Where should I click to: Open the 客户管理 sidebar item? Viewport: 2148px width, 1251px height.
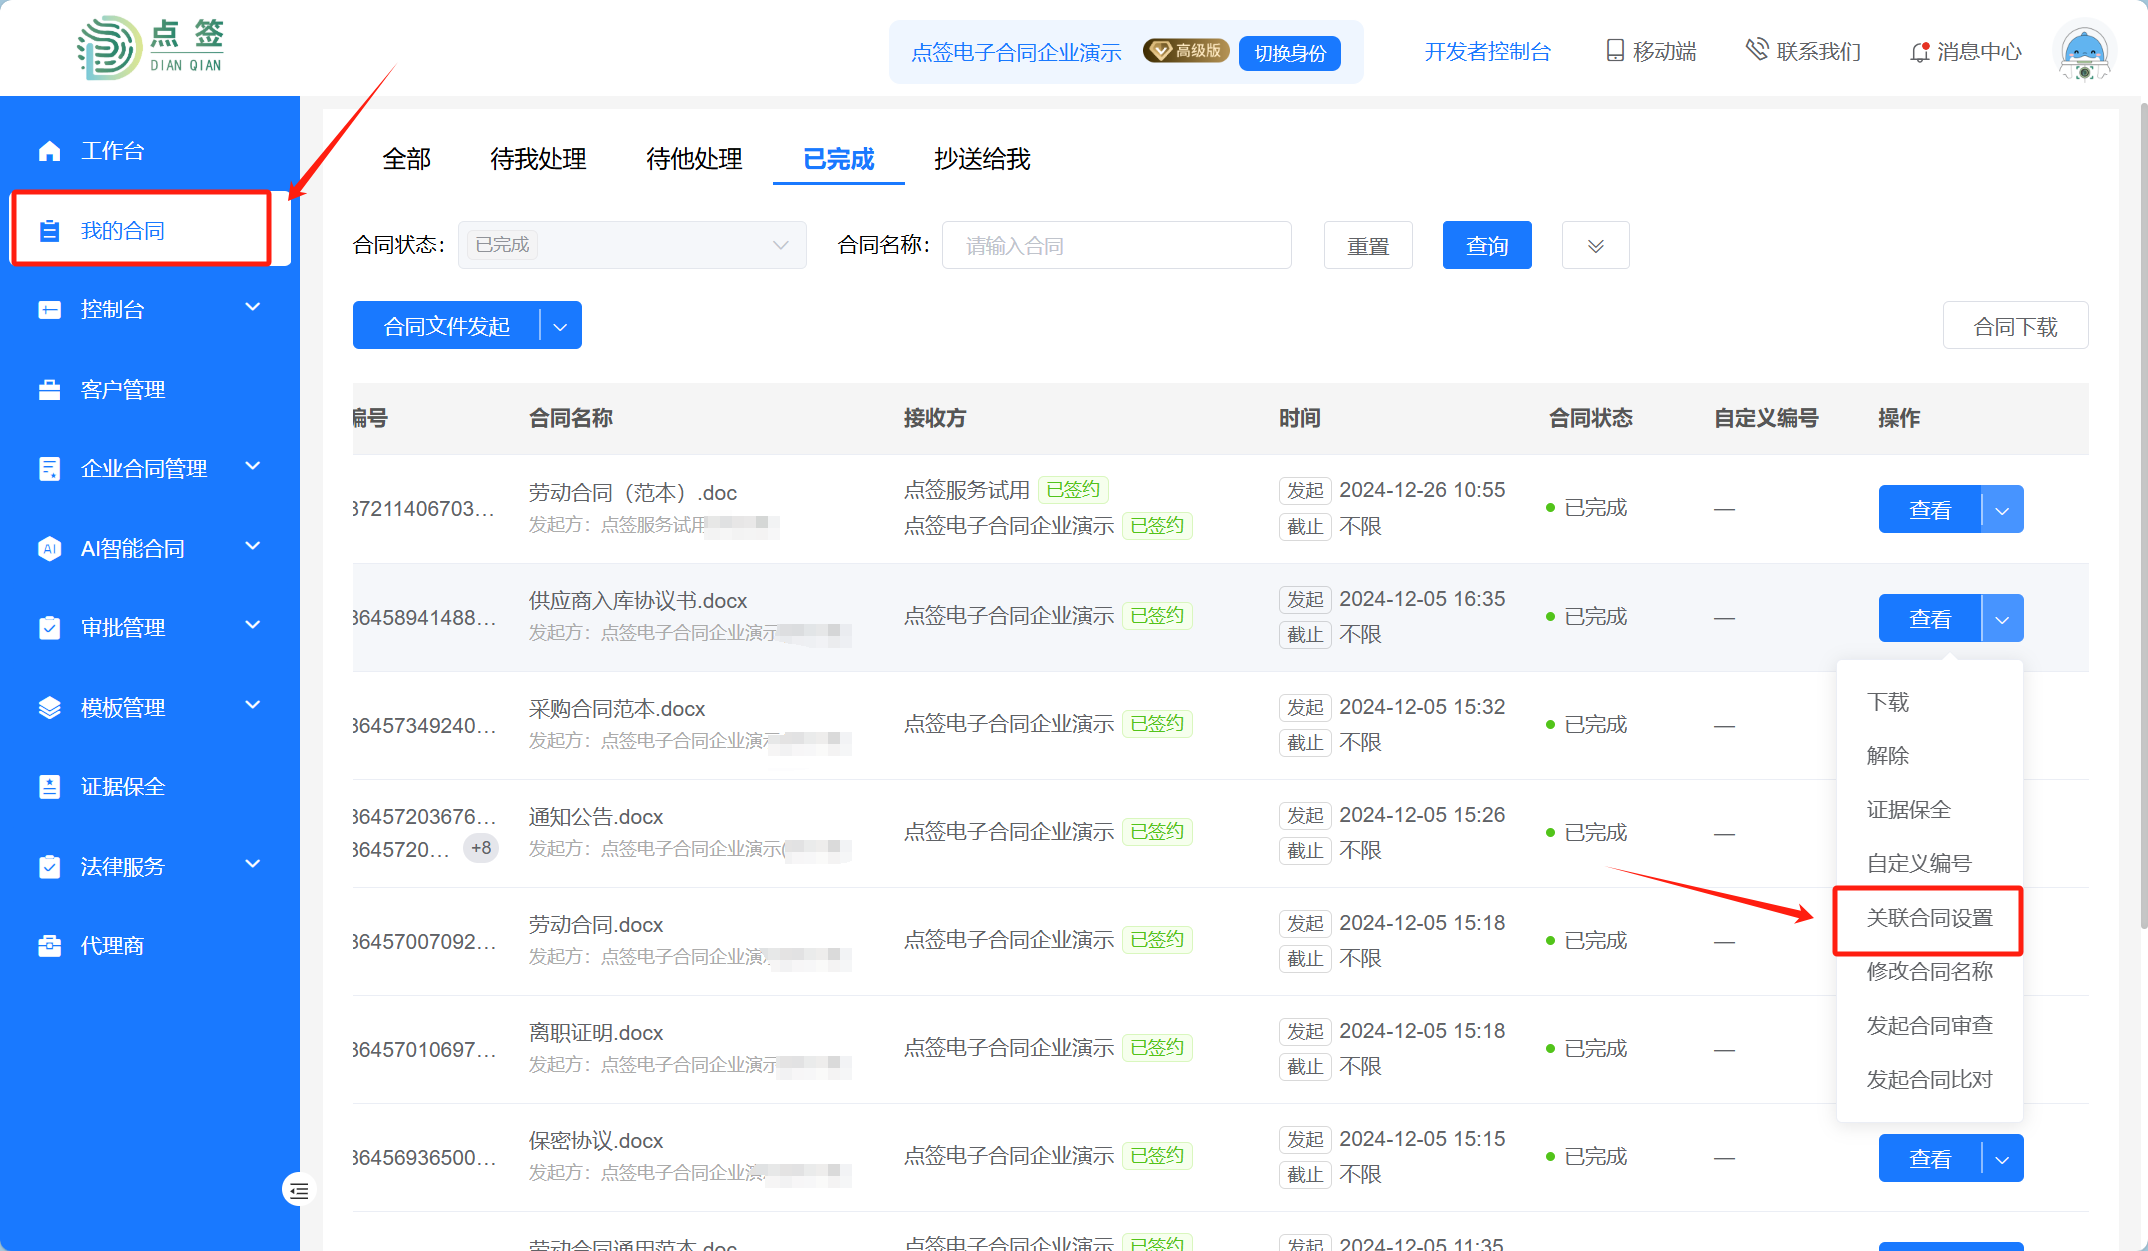point(150,390)
